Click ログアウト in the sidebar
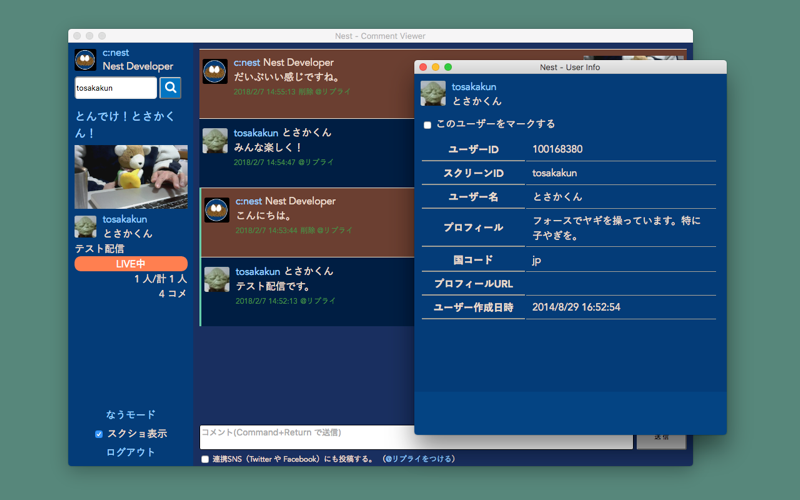 pyautogui.click(x=131, y=452)
